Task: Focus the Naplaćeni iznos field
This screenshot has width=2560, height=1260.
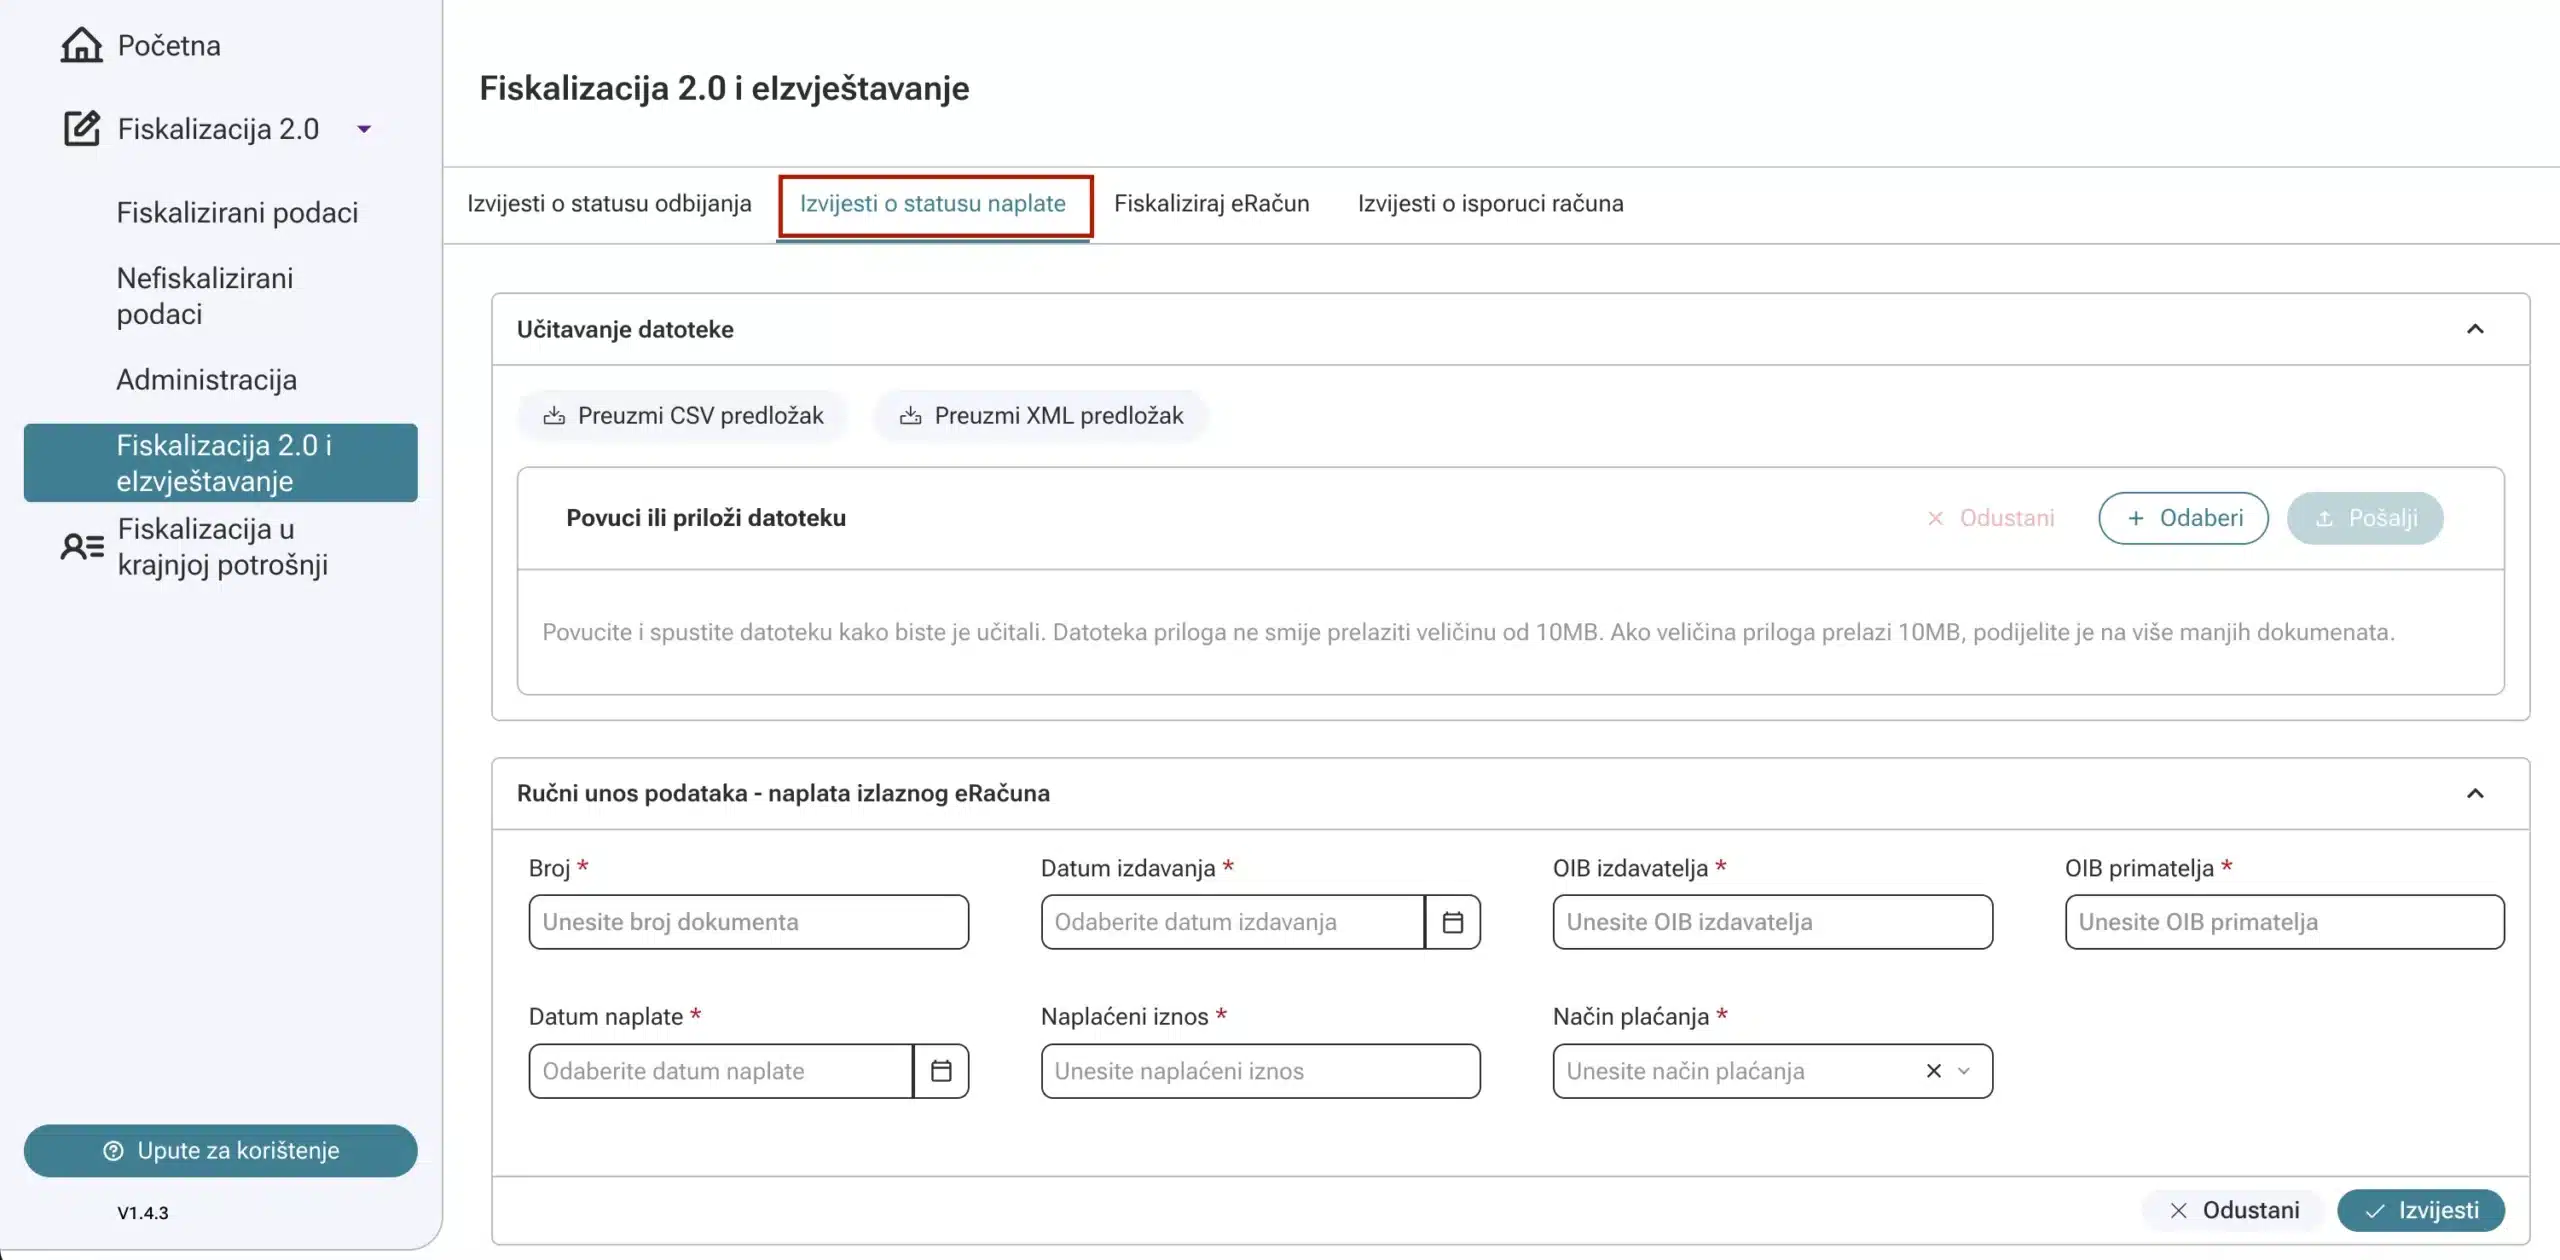Action: [x=1261, y=1071]
